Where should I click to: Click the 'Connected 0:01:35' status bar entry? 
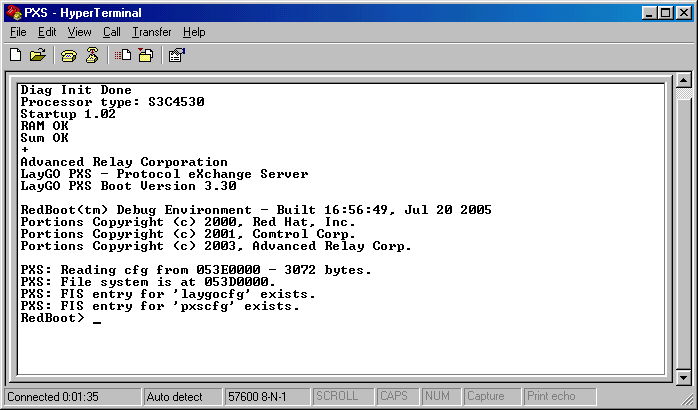click(73, 396)
